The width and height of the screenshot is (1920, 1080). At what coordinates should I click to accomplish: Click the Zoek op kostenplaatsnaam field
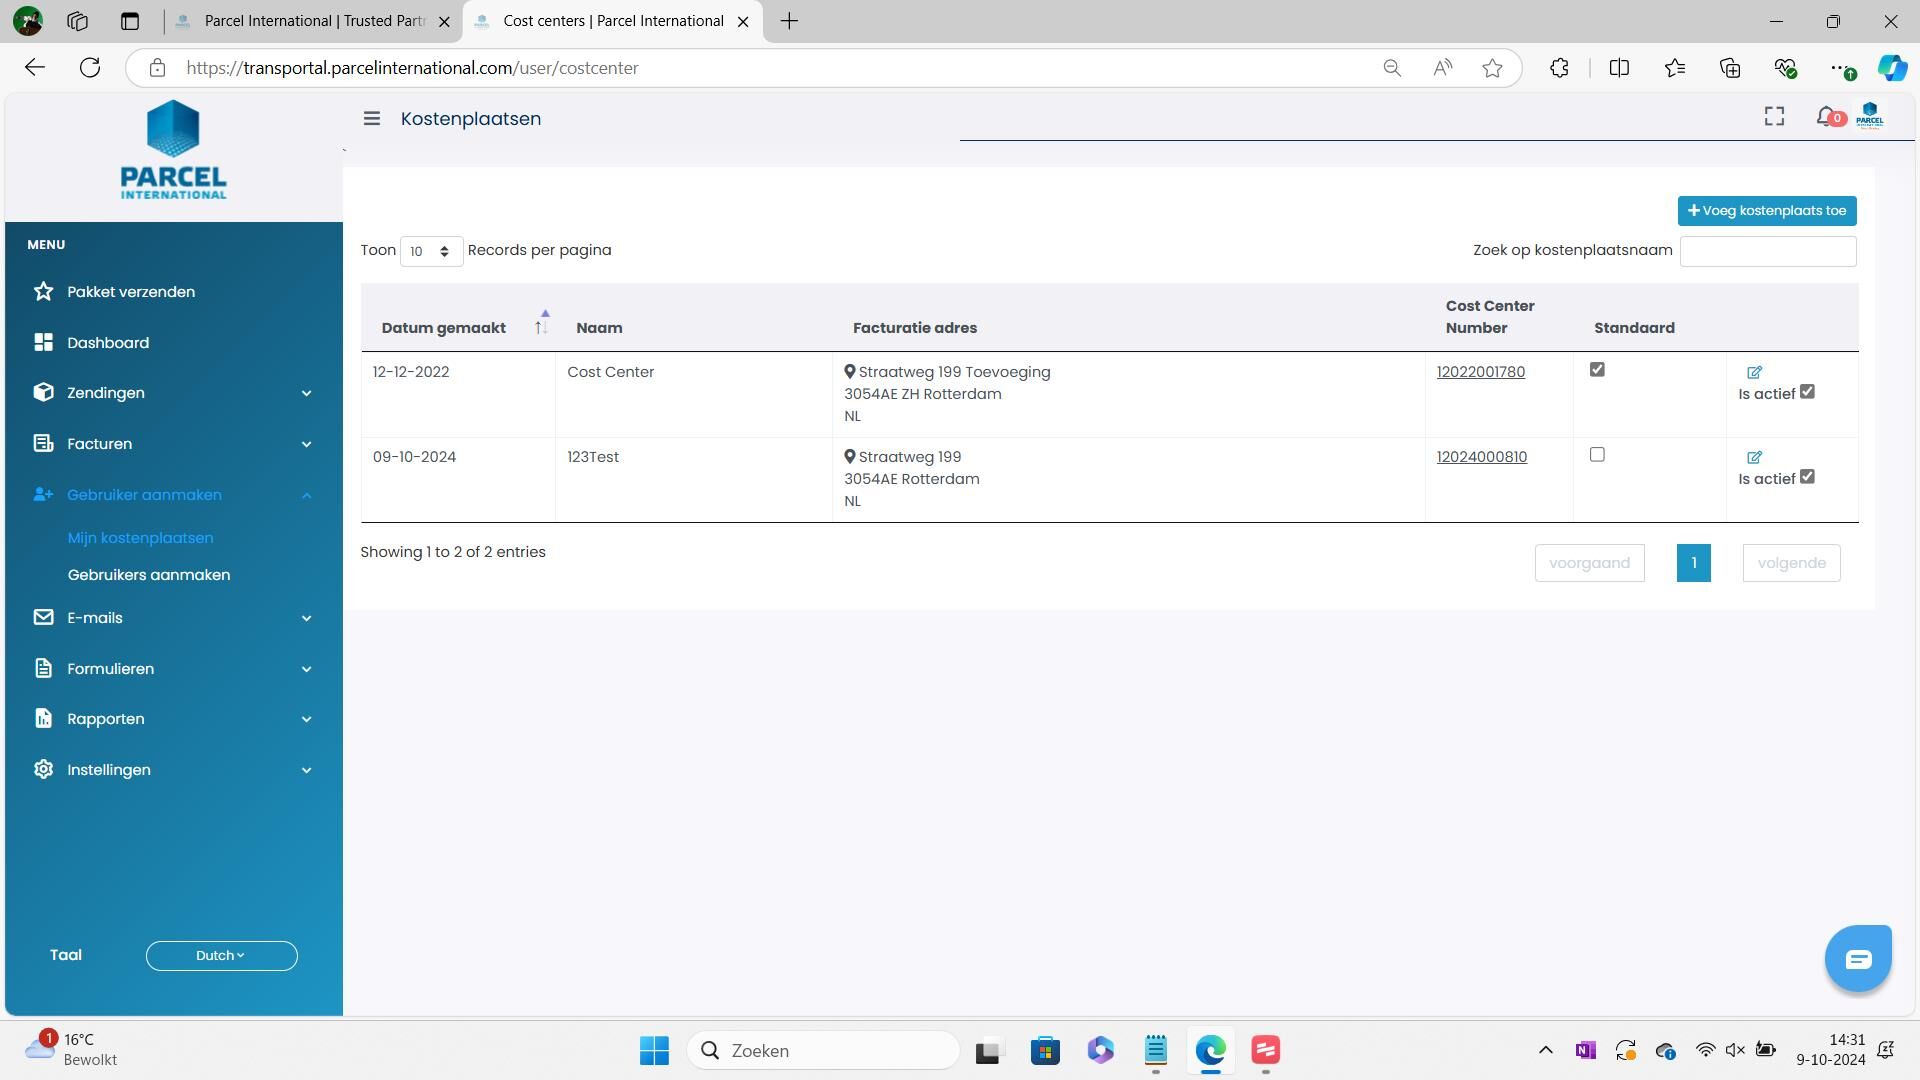tap(1767, 252)
